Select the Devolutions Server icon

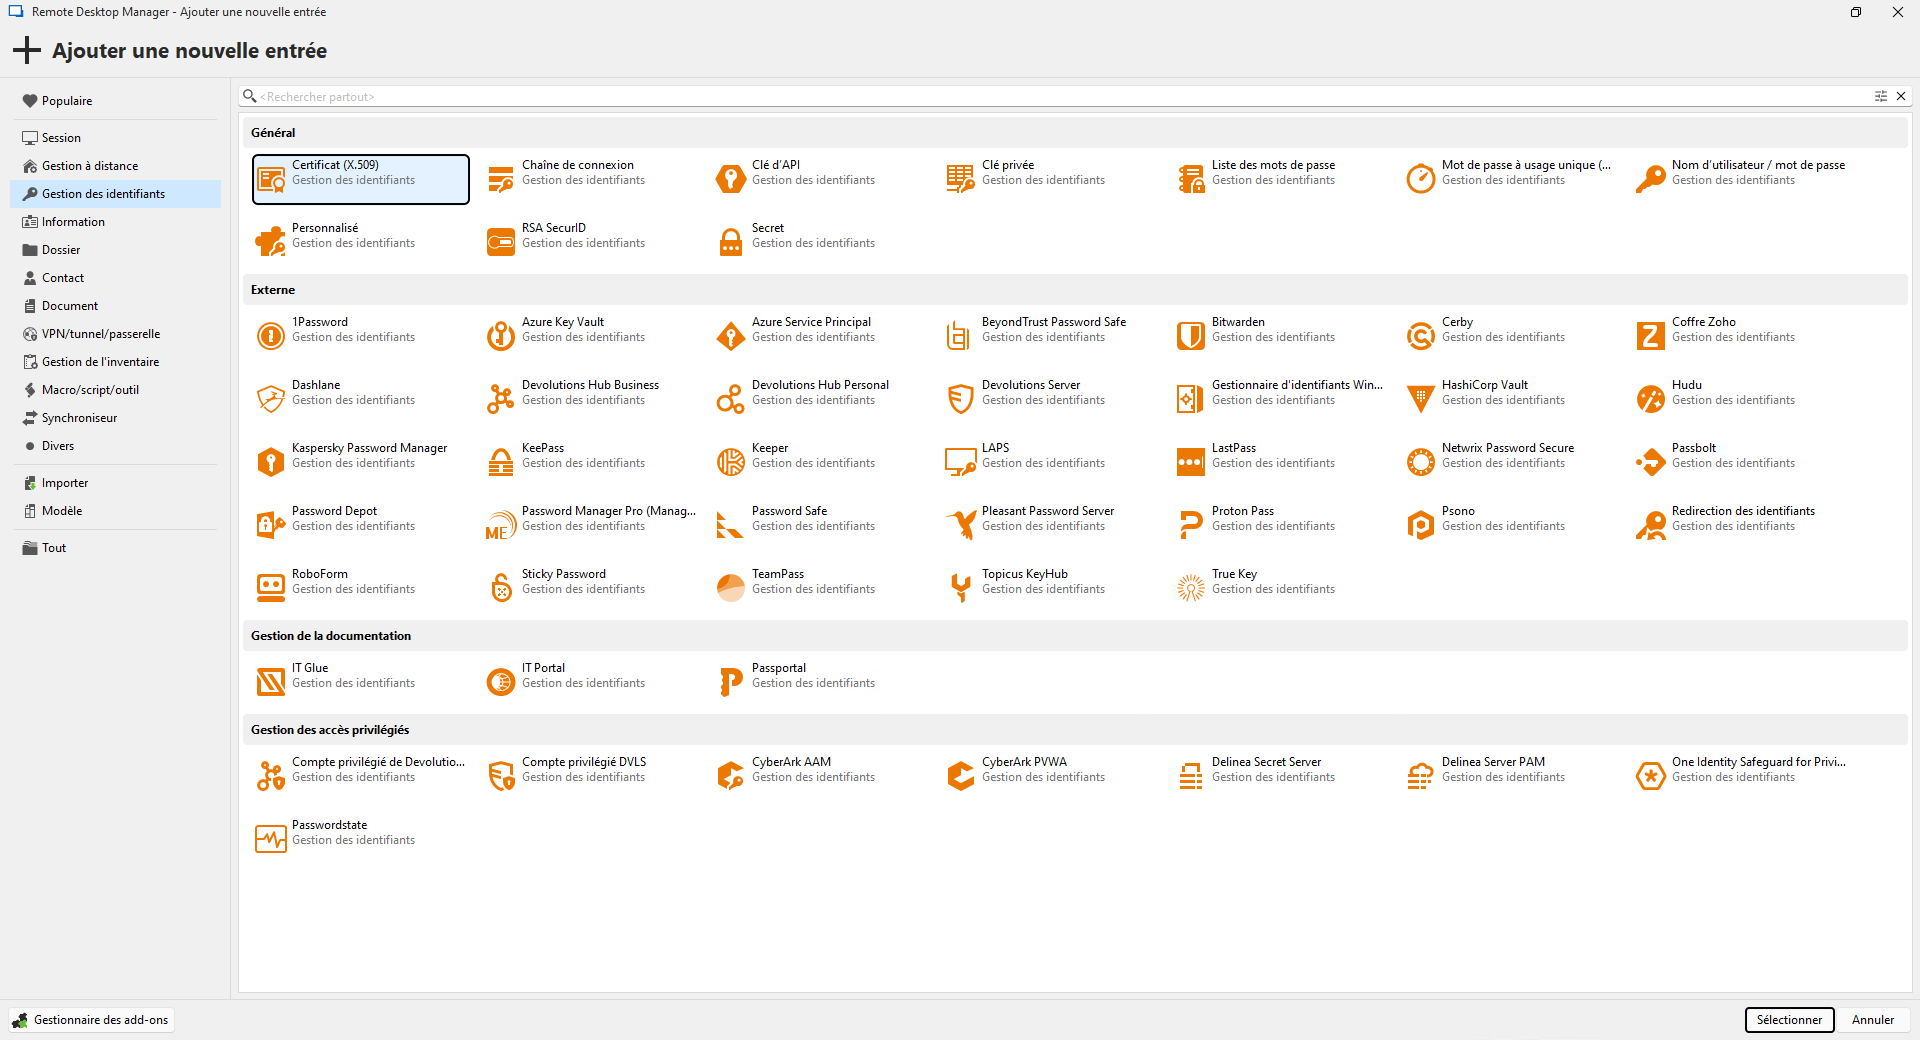pos(961,399)
